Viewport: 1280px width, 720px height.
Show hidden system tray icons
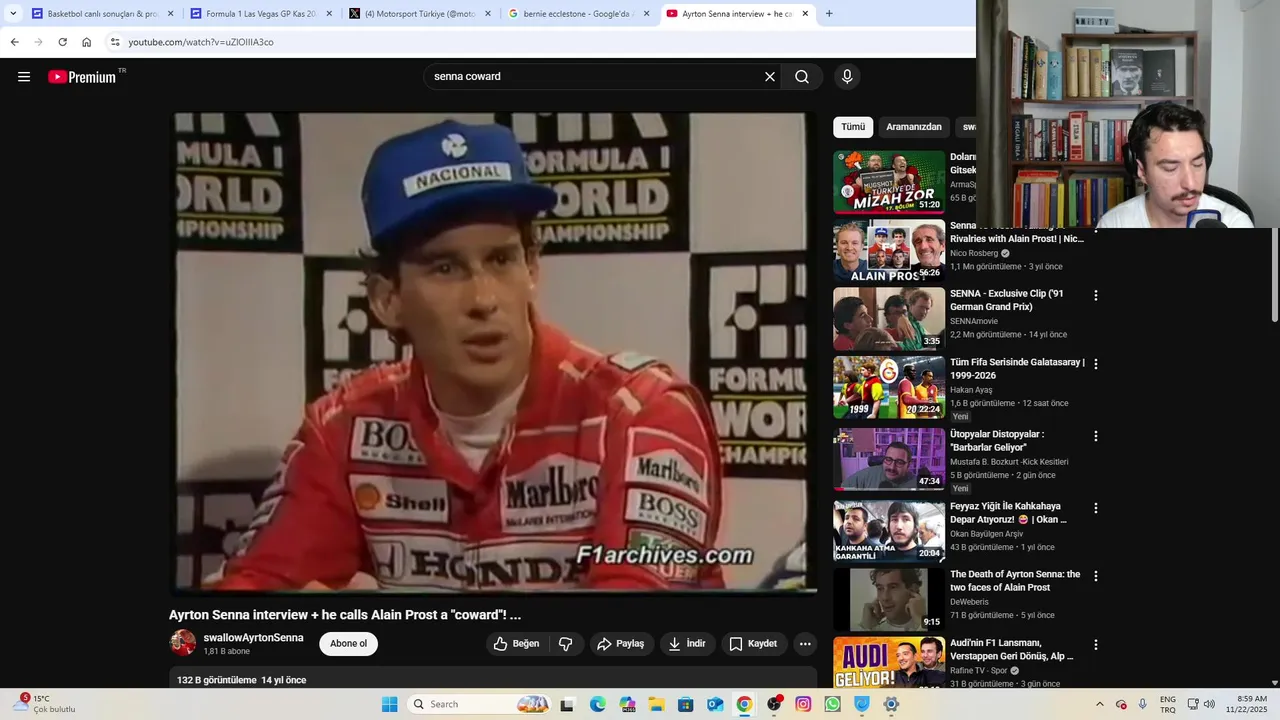point(1100,704)
